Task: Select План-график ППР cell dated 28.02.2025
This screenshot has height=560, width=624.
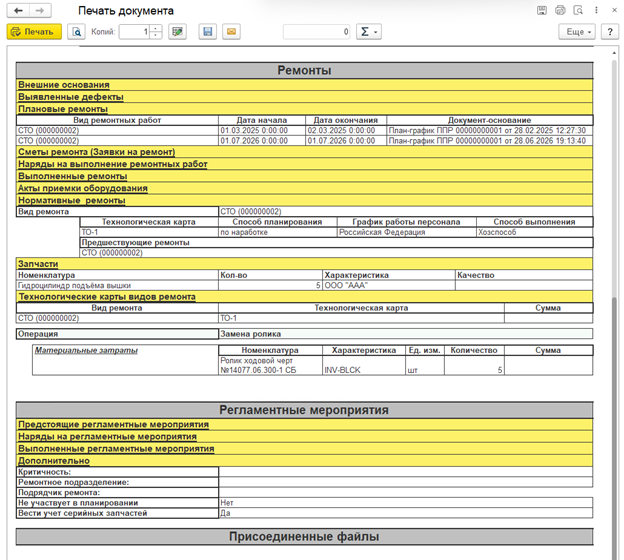Action: click(x=489, y=131)
